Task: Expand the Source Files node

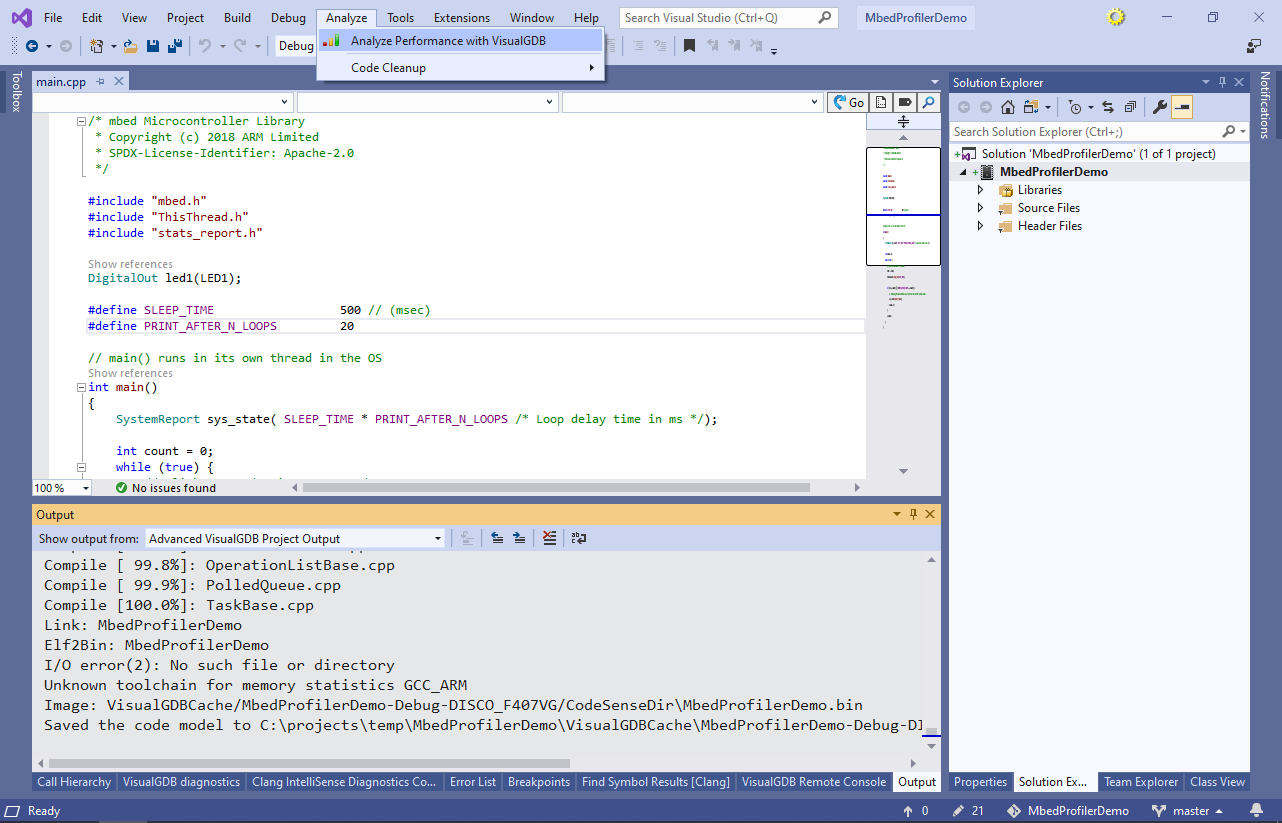Action: [981, 208]
